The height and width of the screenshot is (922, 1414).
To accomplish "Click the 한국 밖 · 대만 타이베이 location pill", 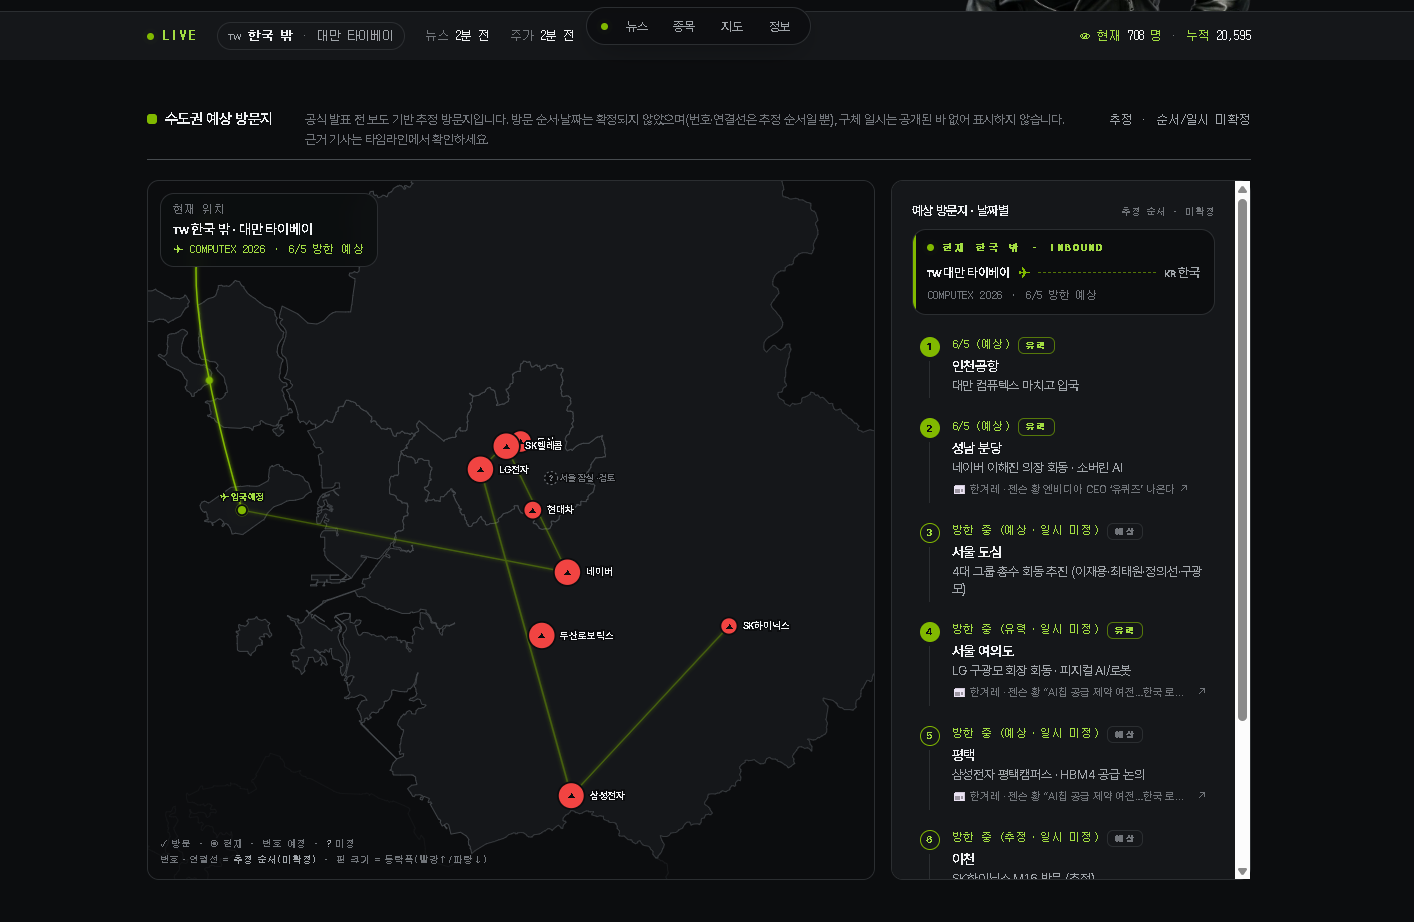I will pos(311,36).
